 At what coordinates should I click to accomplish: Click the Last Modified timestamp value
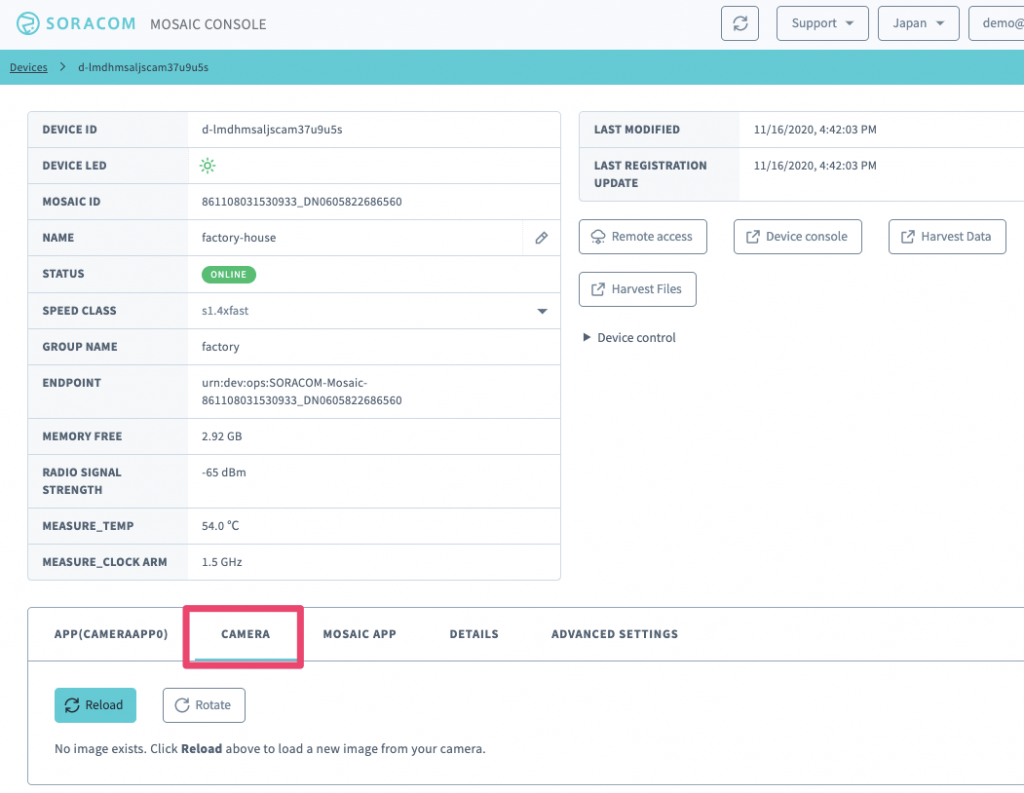pos(815,129)
